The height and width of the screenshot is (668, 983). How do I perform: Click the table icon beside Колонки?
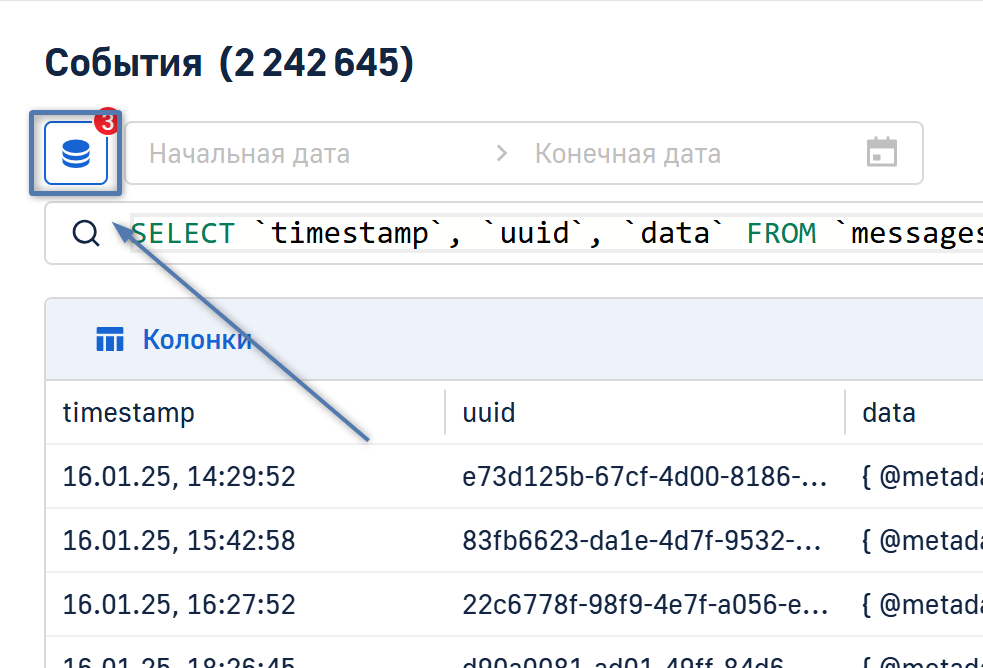(110, 340)
